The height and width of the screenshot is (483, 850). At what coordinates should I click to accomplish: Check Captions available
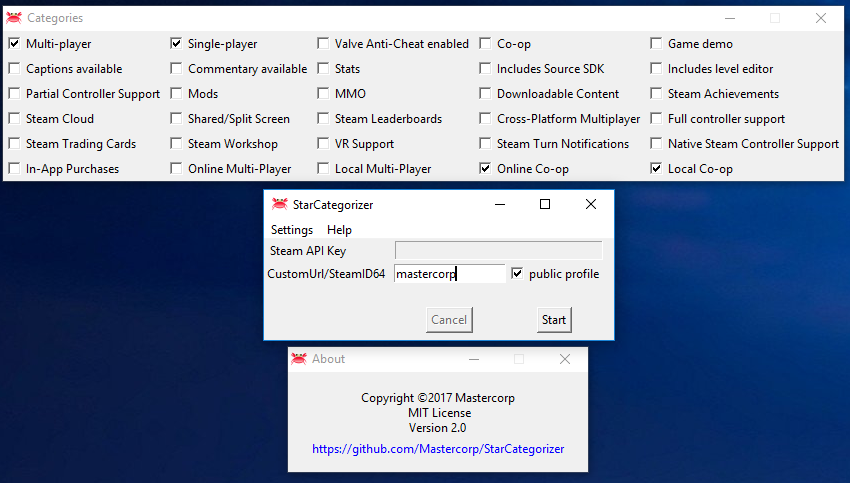point(15,68)
